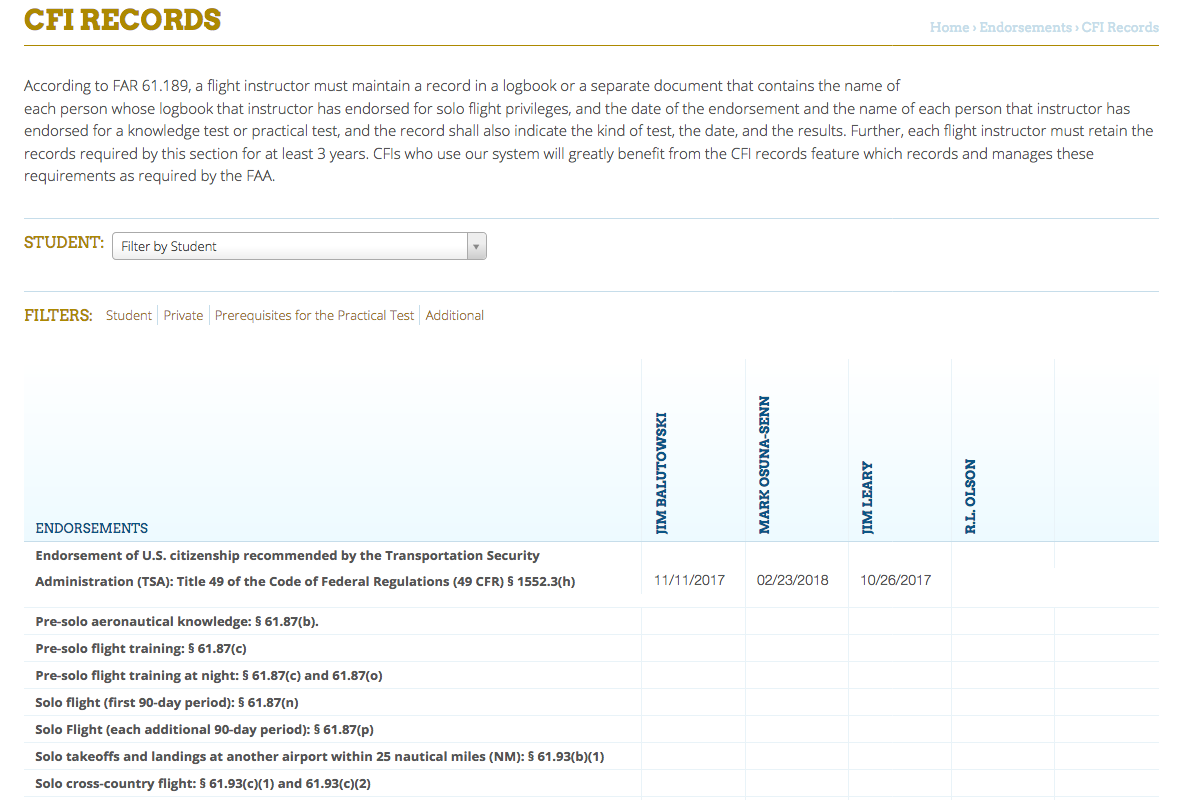
Task: Choose the Additional filter
Action: [x=454, y=315]
